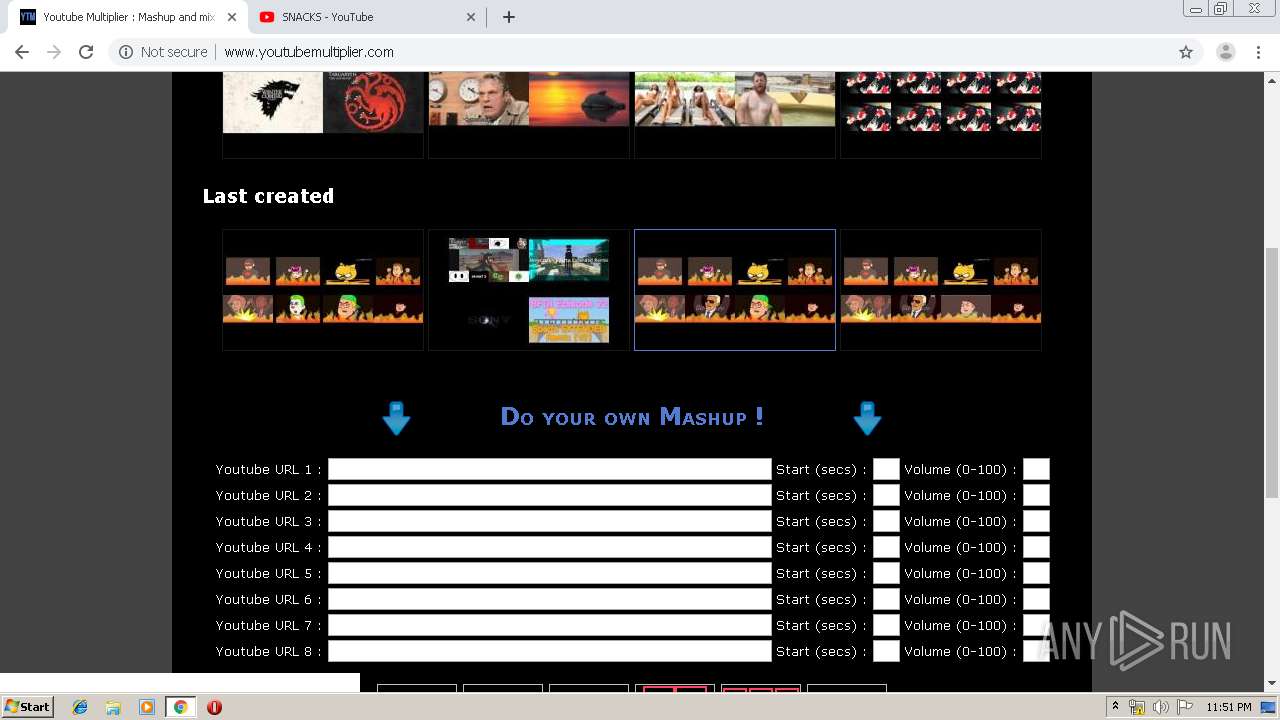Click the Youtube URL 3 input field
The width and height of the screenshot is (1280, 720).
tap(550, 521)
